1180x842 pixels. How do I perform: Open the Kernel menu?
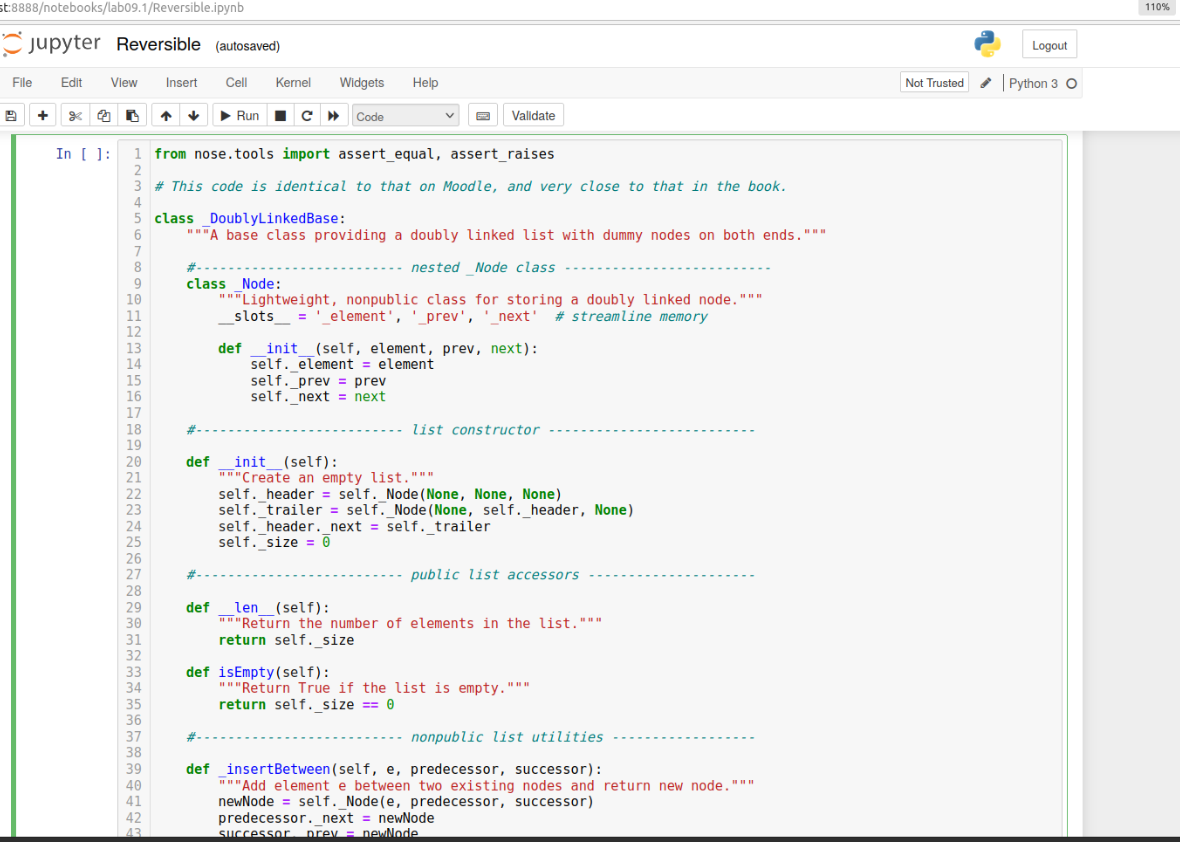tap(293, 83)
